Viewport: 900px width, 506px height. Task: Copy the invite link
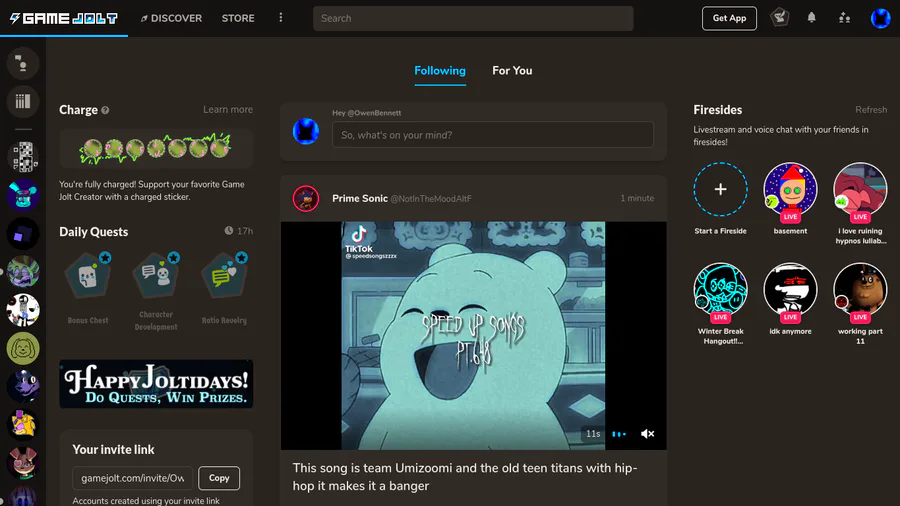click(x=219, y=478)
